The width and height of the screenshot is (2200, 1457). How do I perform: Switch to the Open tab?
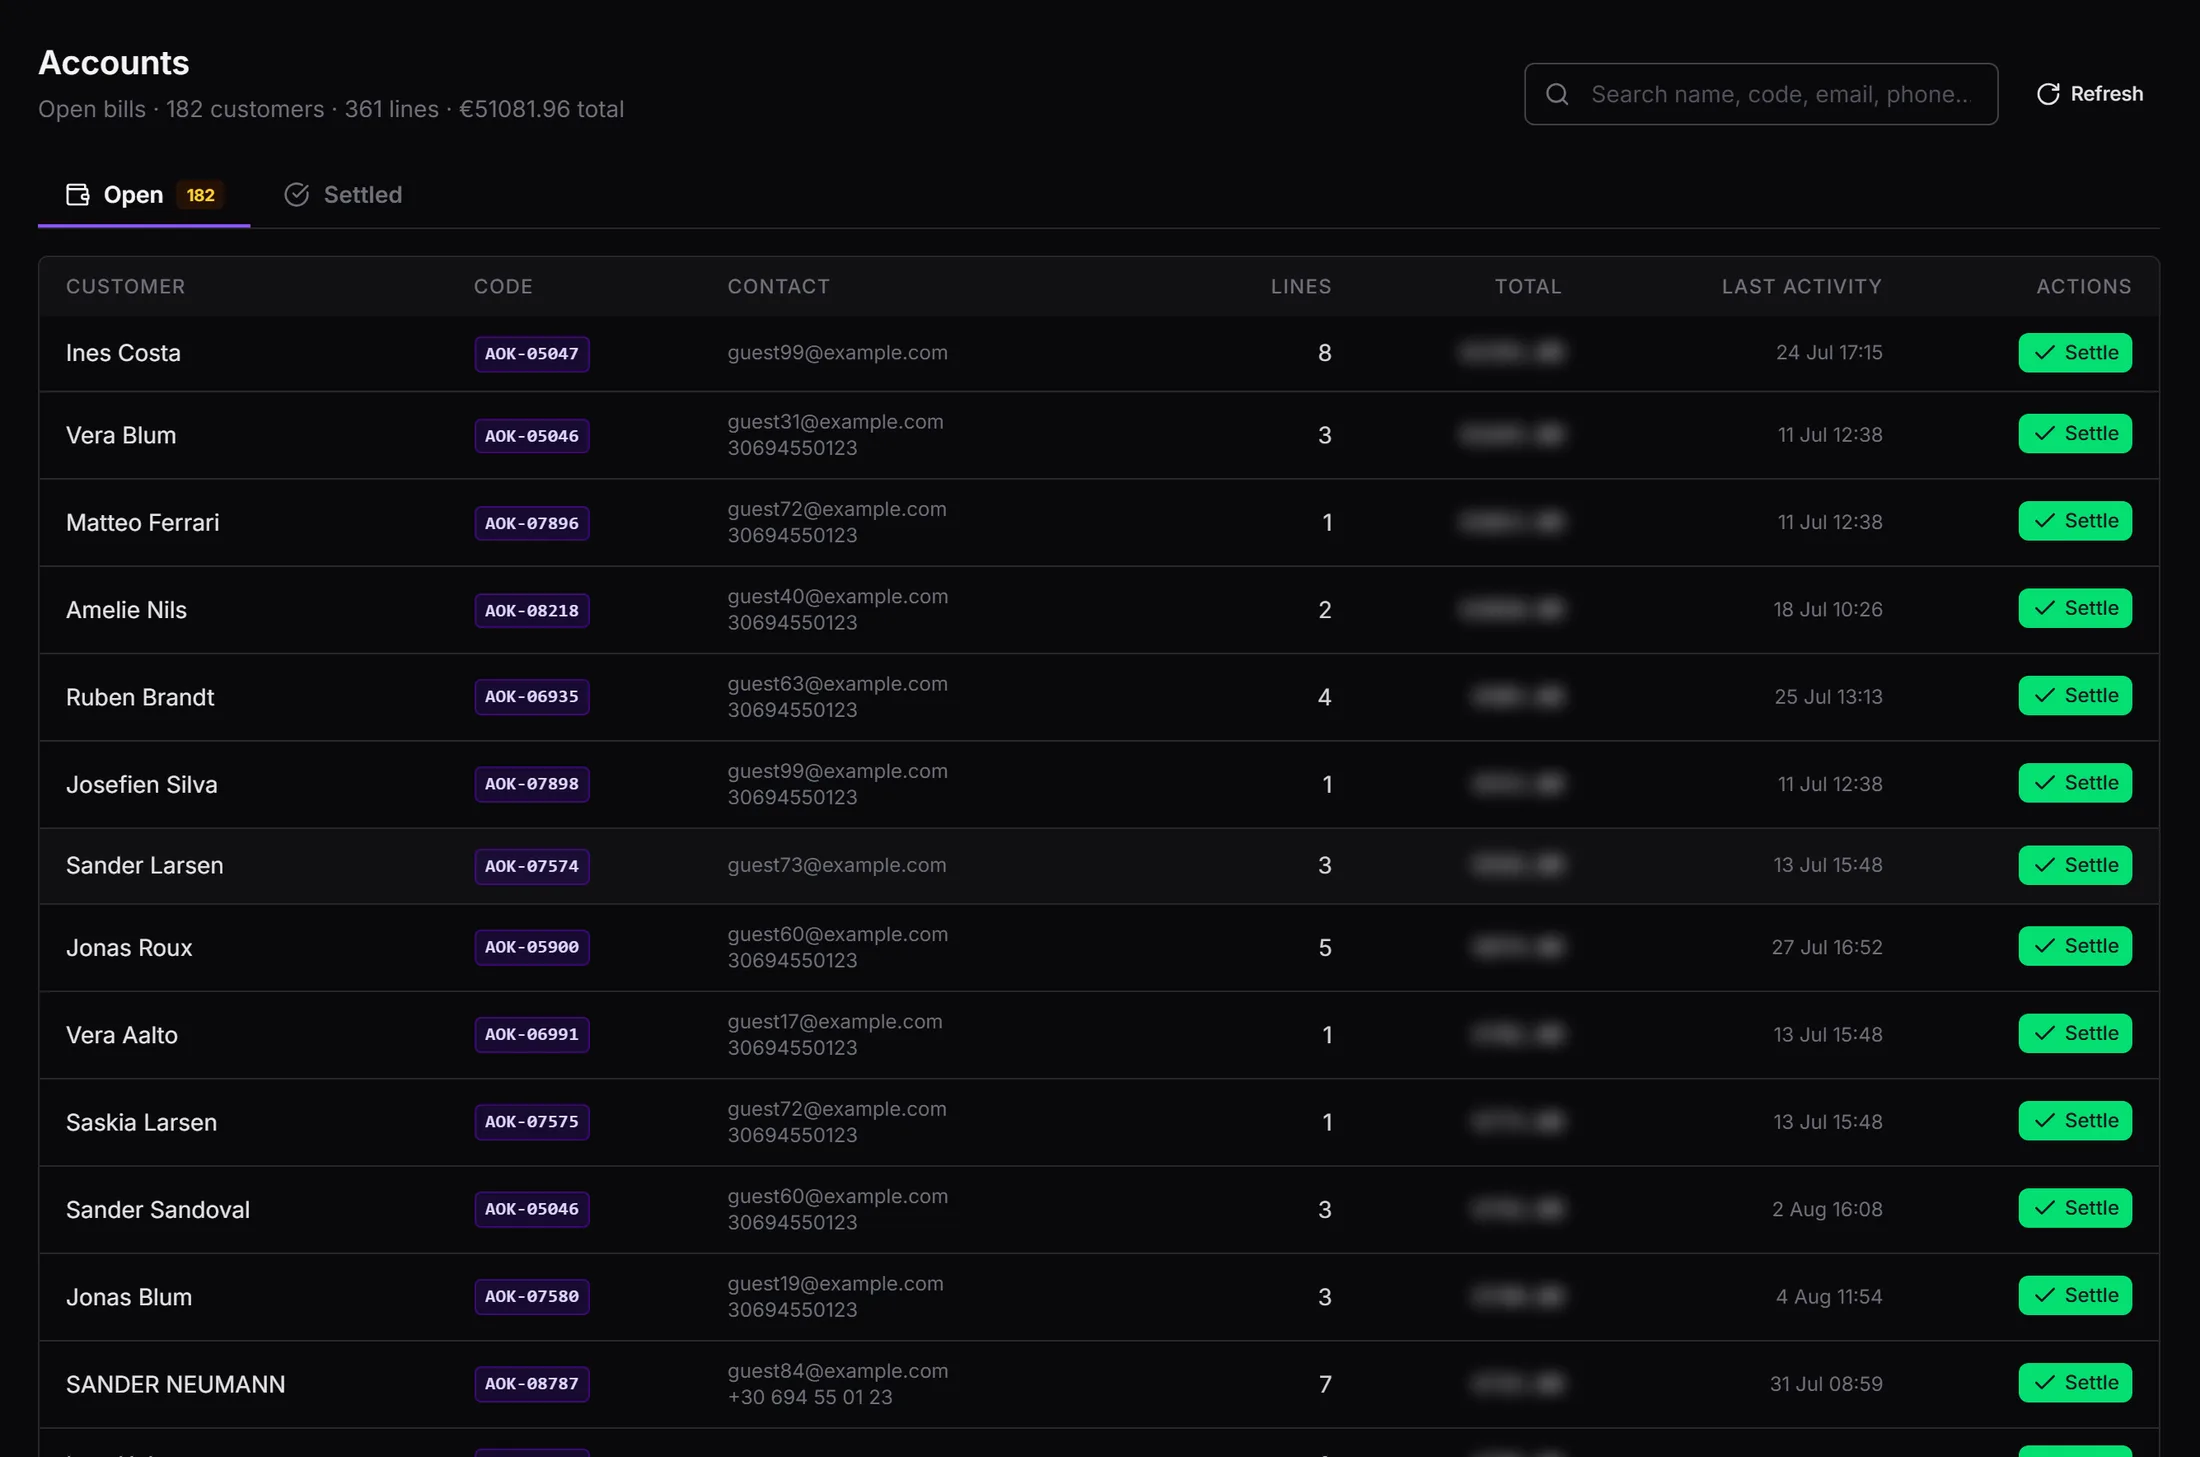144,194
